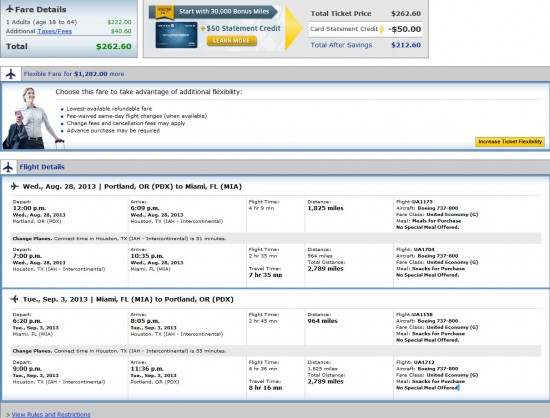
Task: Click the airplane icon in Flexible Fare header
Action: [11, 74]
